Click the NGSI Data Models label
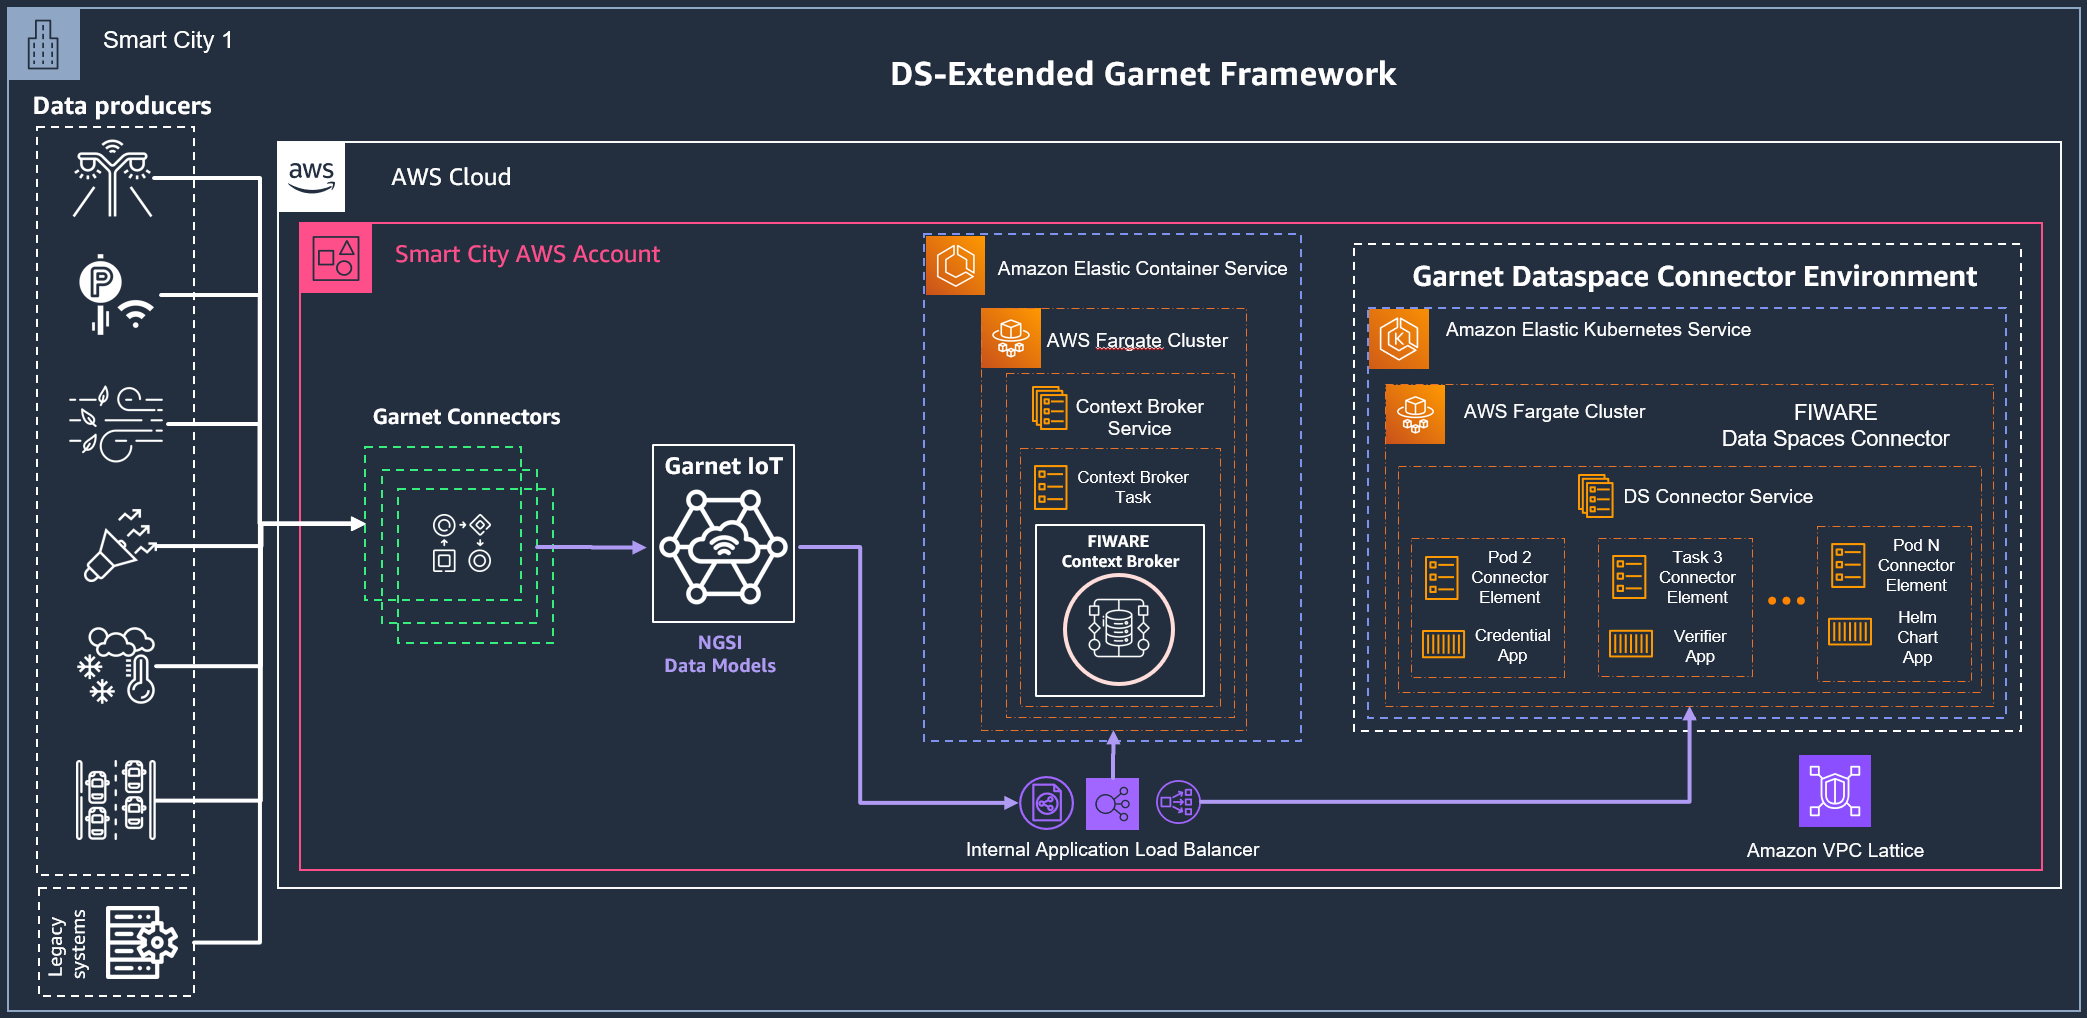 (x=720, y=654)
